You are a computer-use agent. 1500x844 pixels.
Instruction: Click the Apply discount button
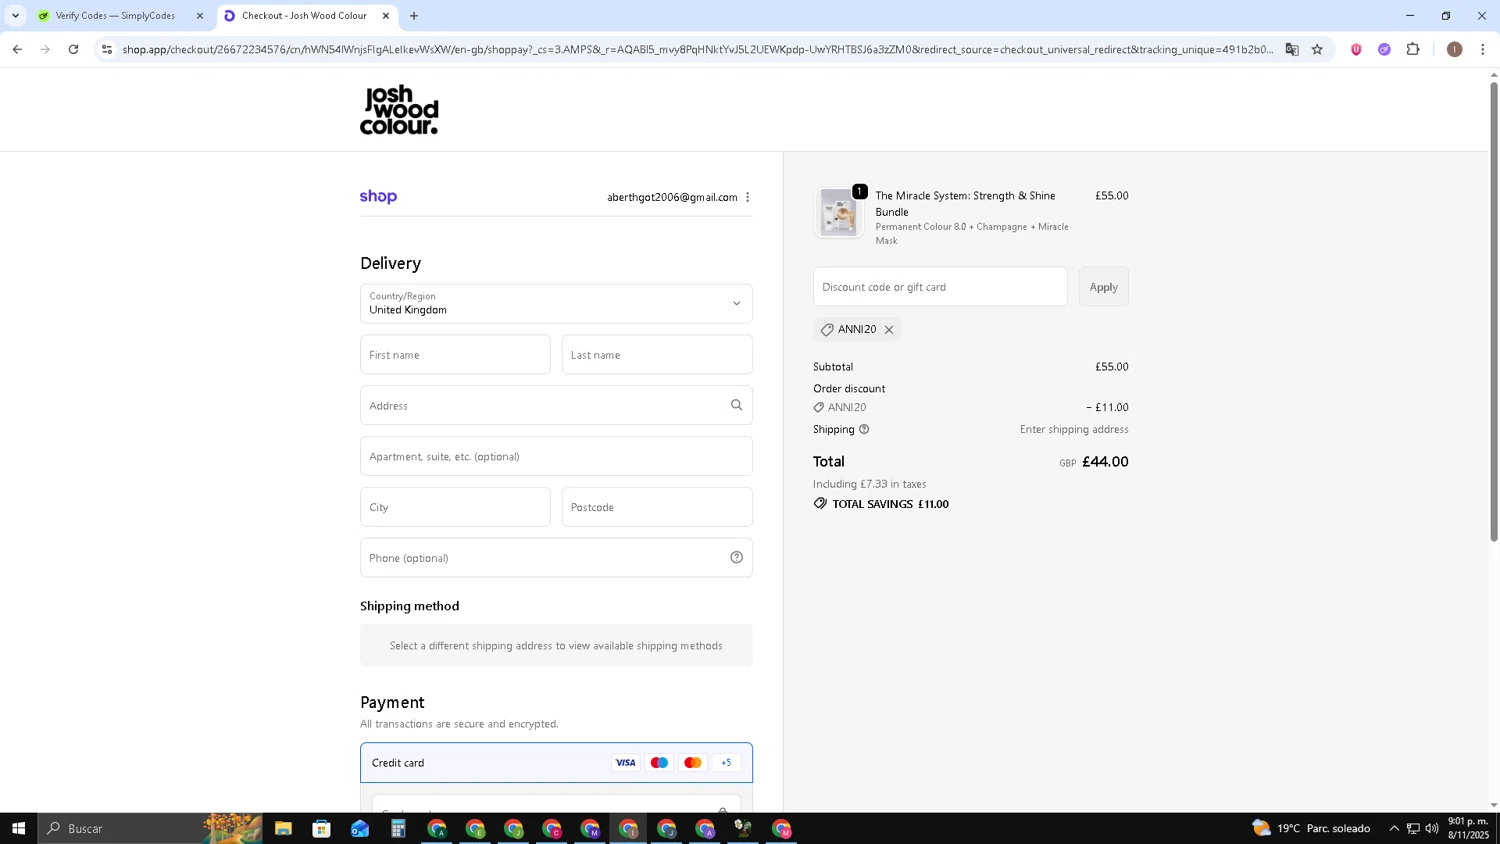pos(1104,287)
